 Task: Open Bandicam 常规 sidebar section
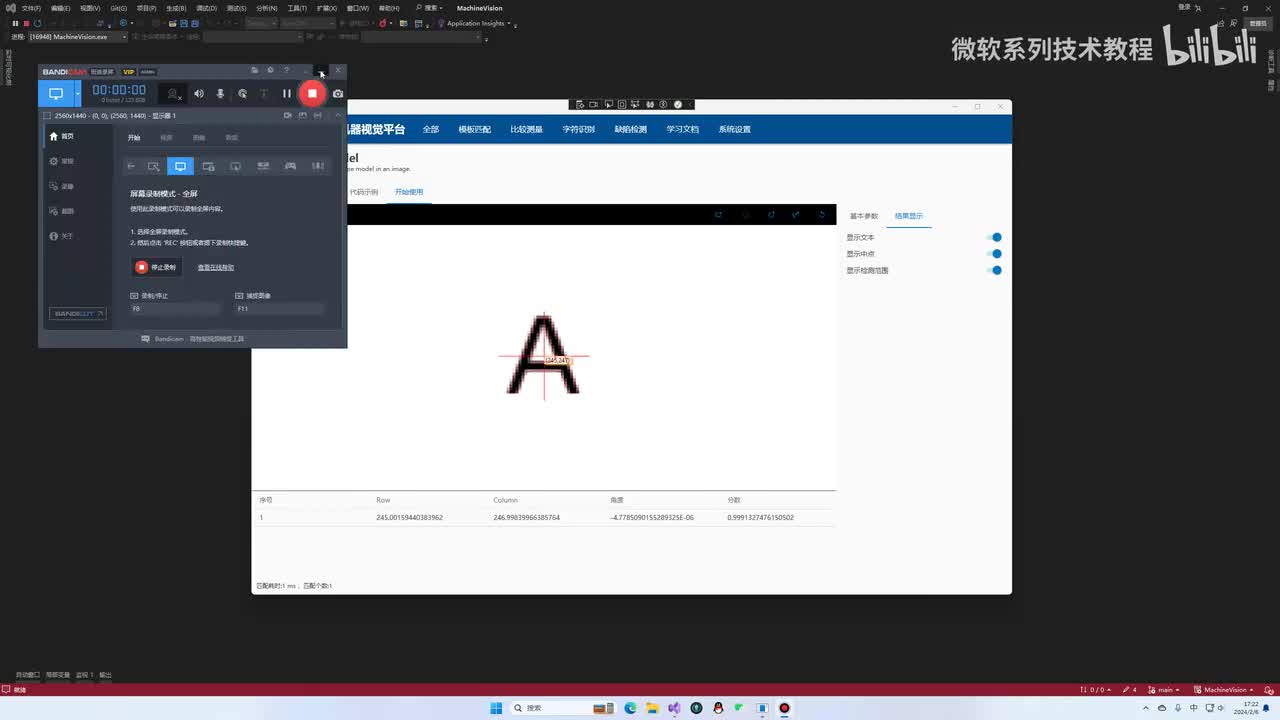pyautogui.click(x=62, y=161)
